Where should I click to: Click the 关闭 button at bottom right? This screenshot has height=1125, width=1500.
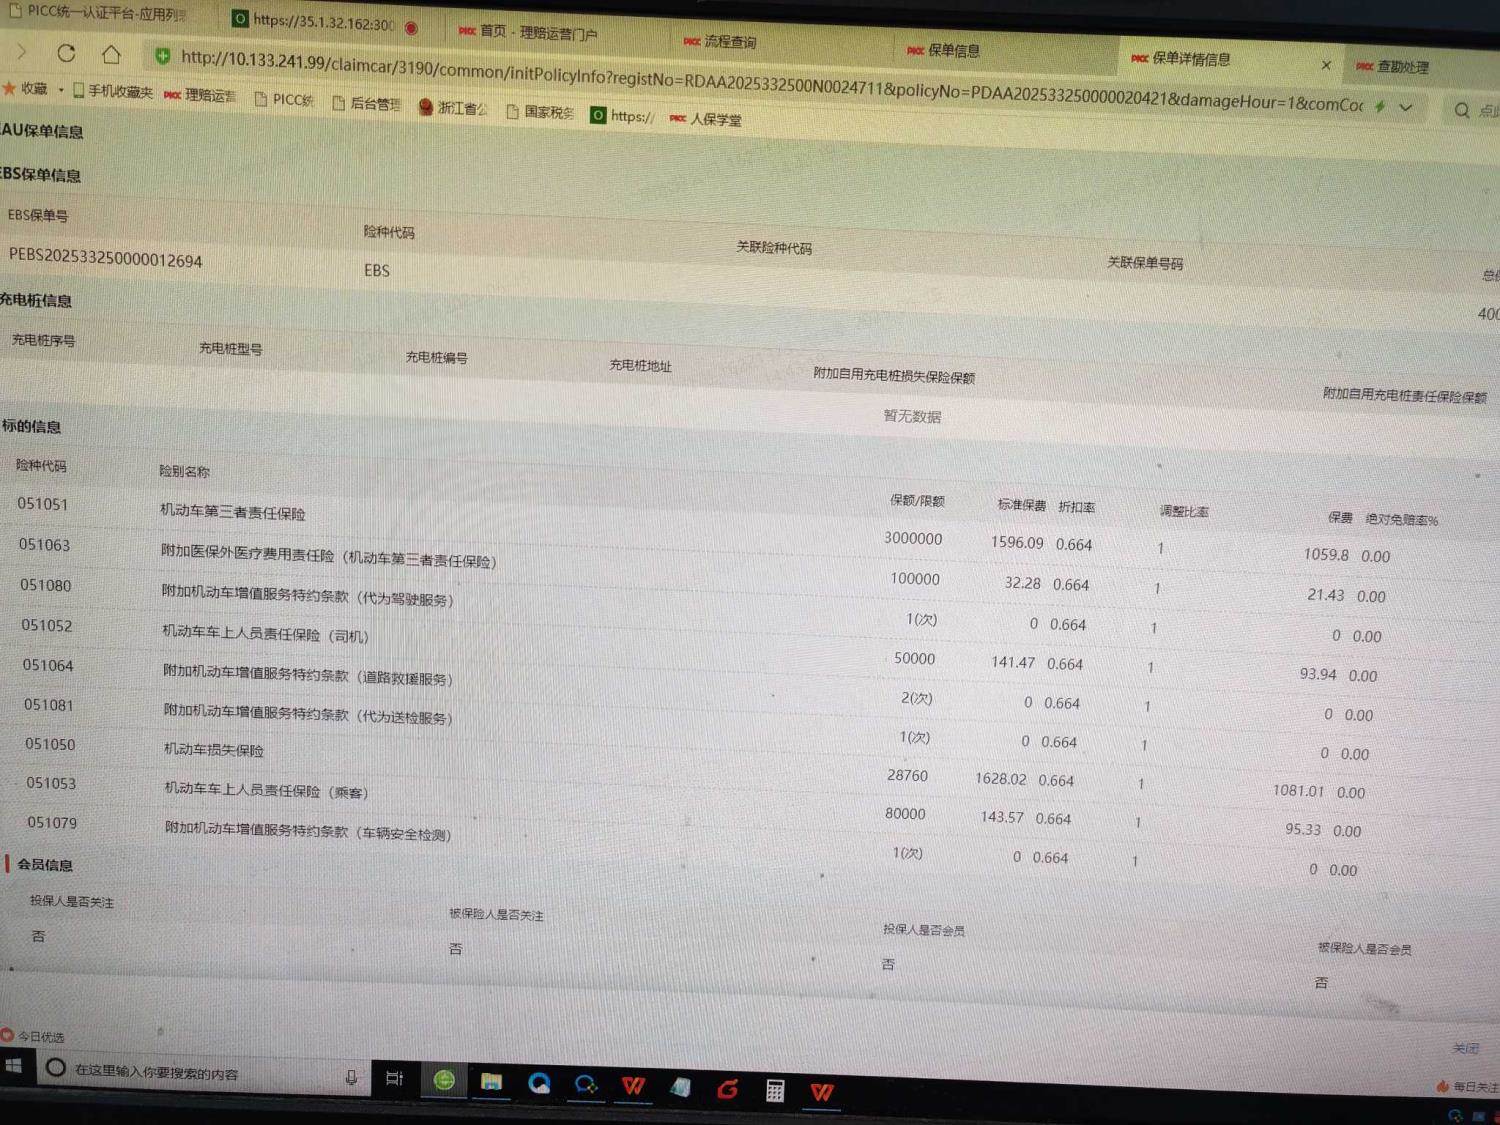point(1465,1048)
